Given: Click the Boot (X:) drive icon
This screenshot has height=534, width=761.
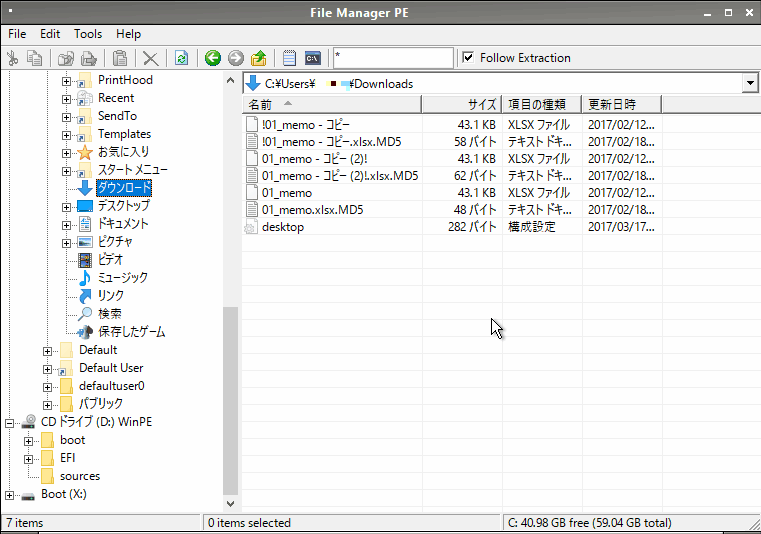Looking at the screenshot, I should [29, 495].
